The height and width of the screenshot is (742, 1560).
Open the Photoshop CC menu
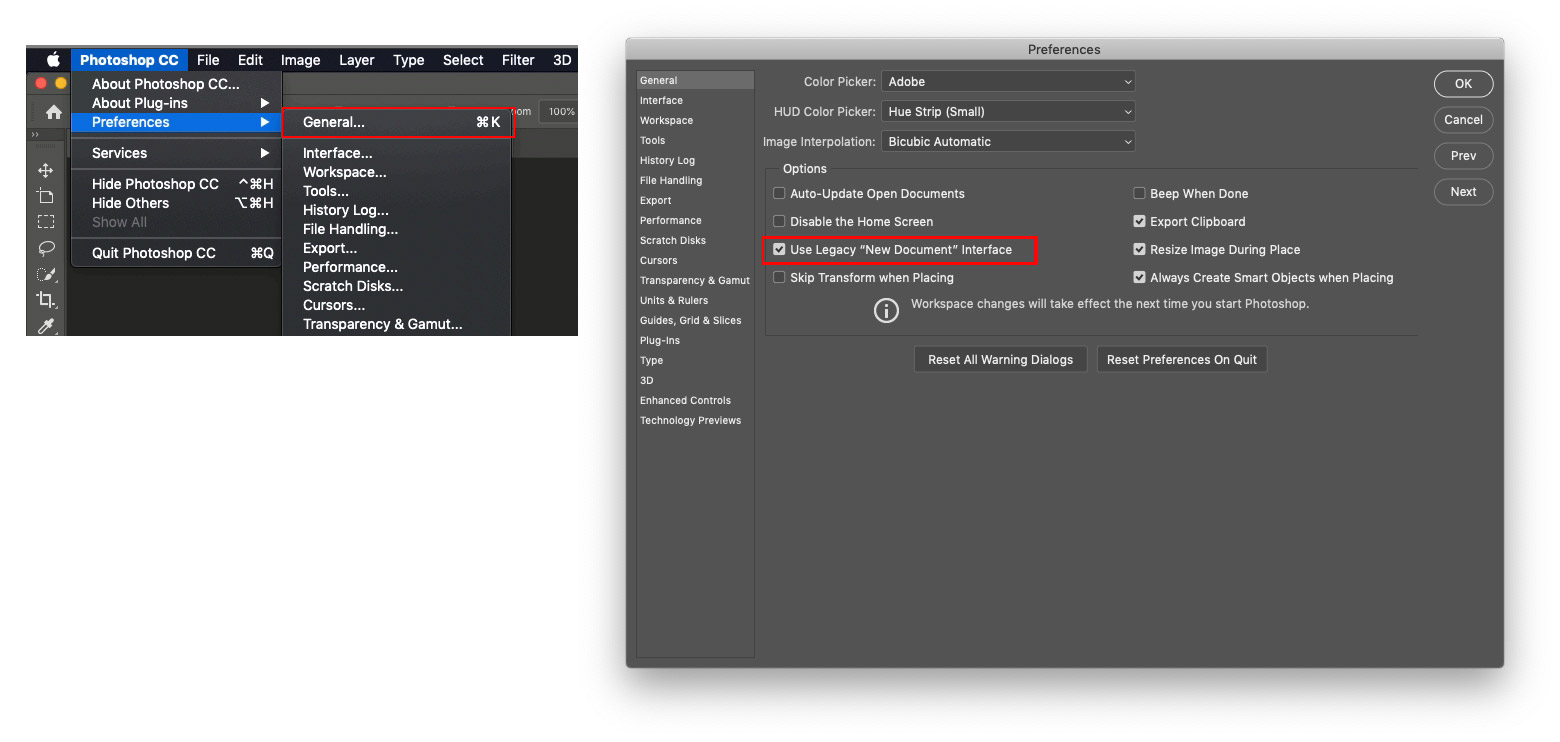(129, 60)
